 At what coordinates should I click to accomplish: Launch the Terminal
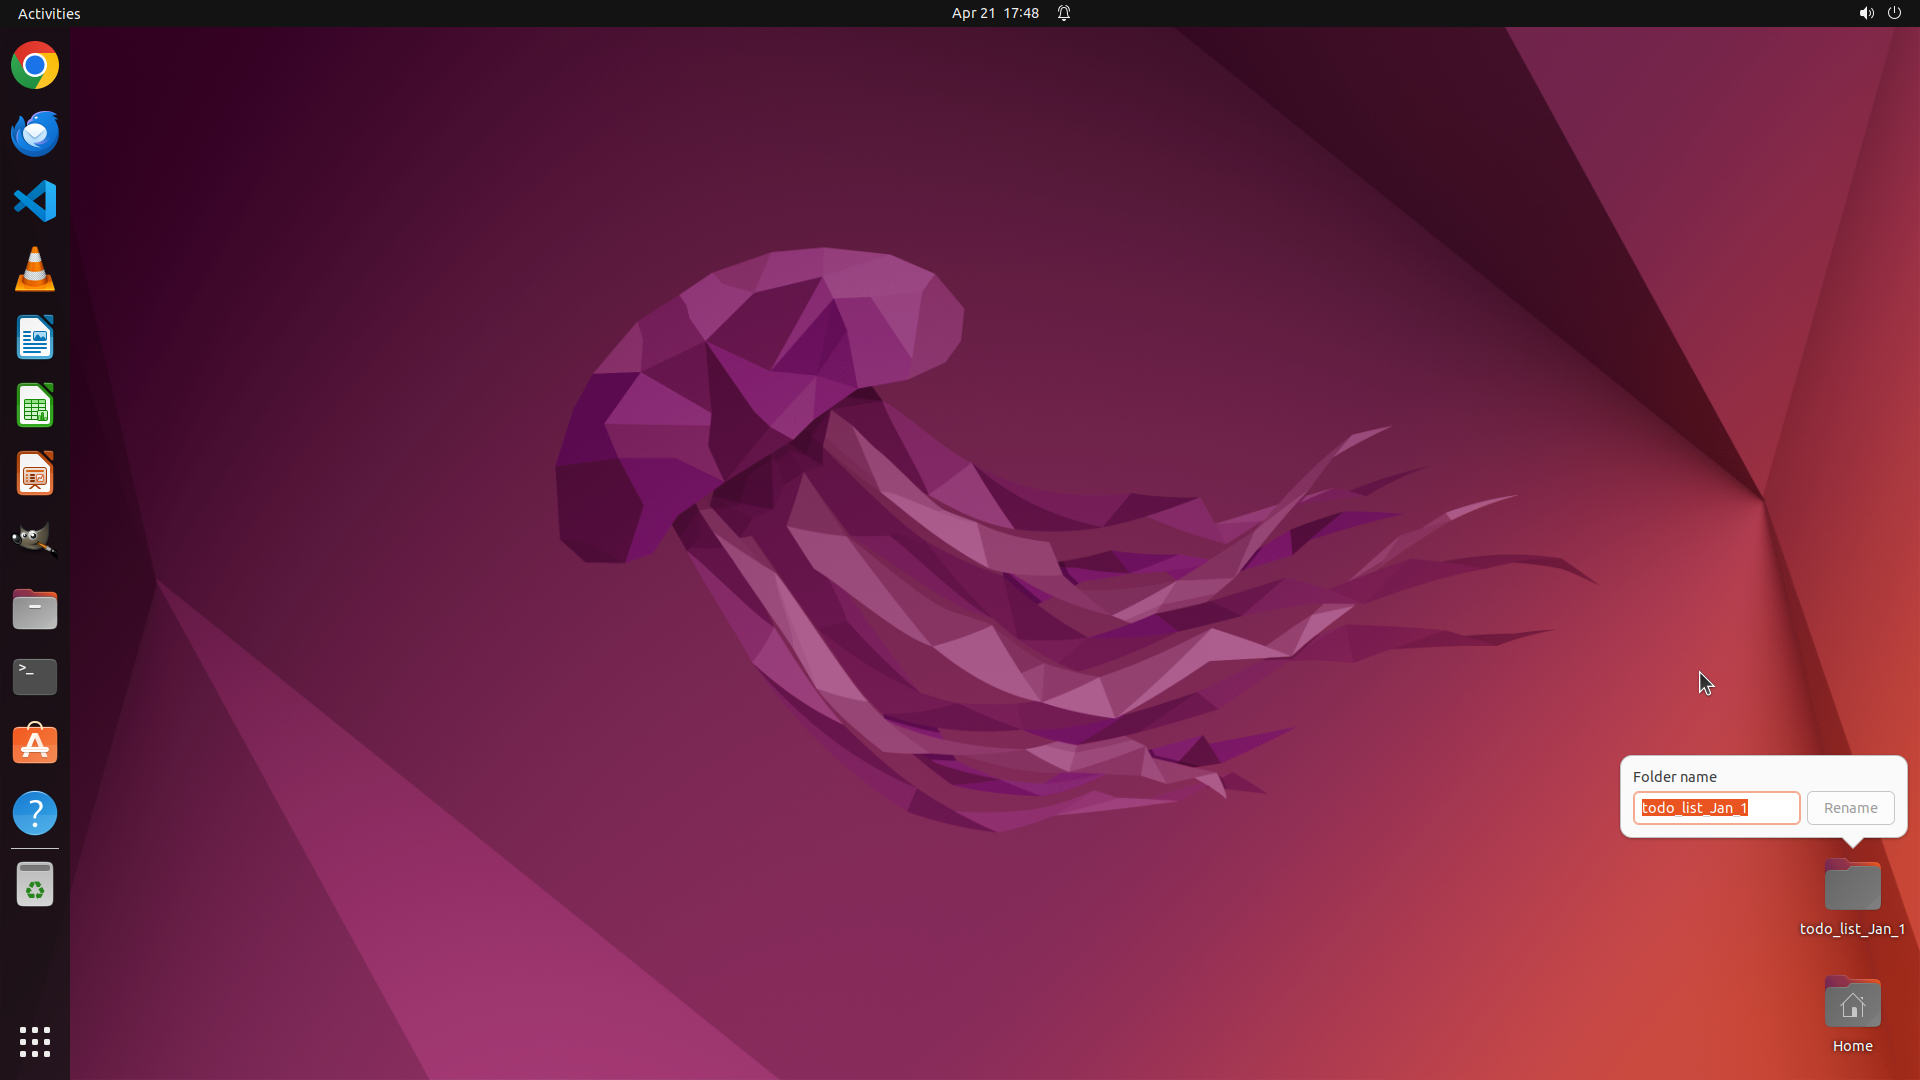click(x=35, y=677)
